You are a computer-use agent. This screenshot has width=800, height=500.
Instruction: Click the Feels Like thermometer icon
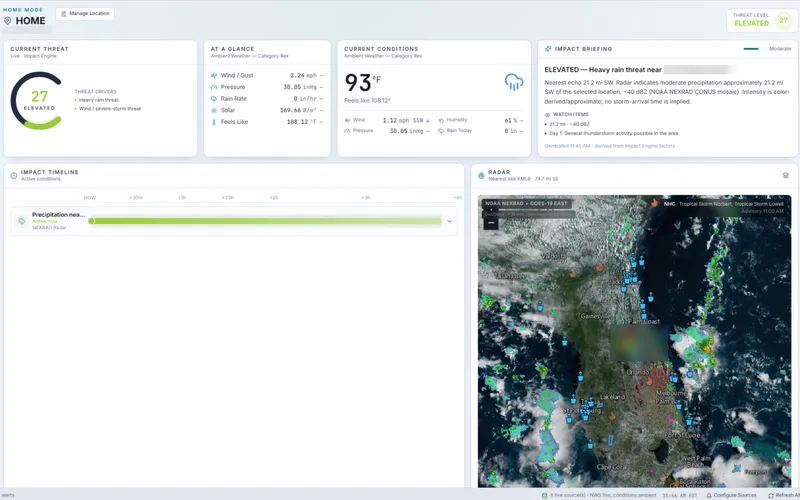pyautogui.click(x=214, y=122)
